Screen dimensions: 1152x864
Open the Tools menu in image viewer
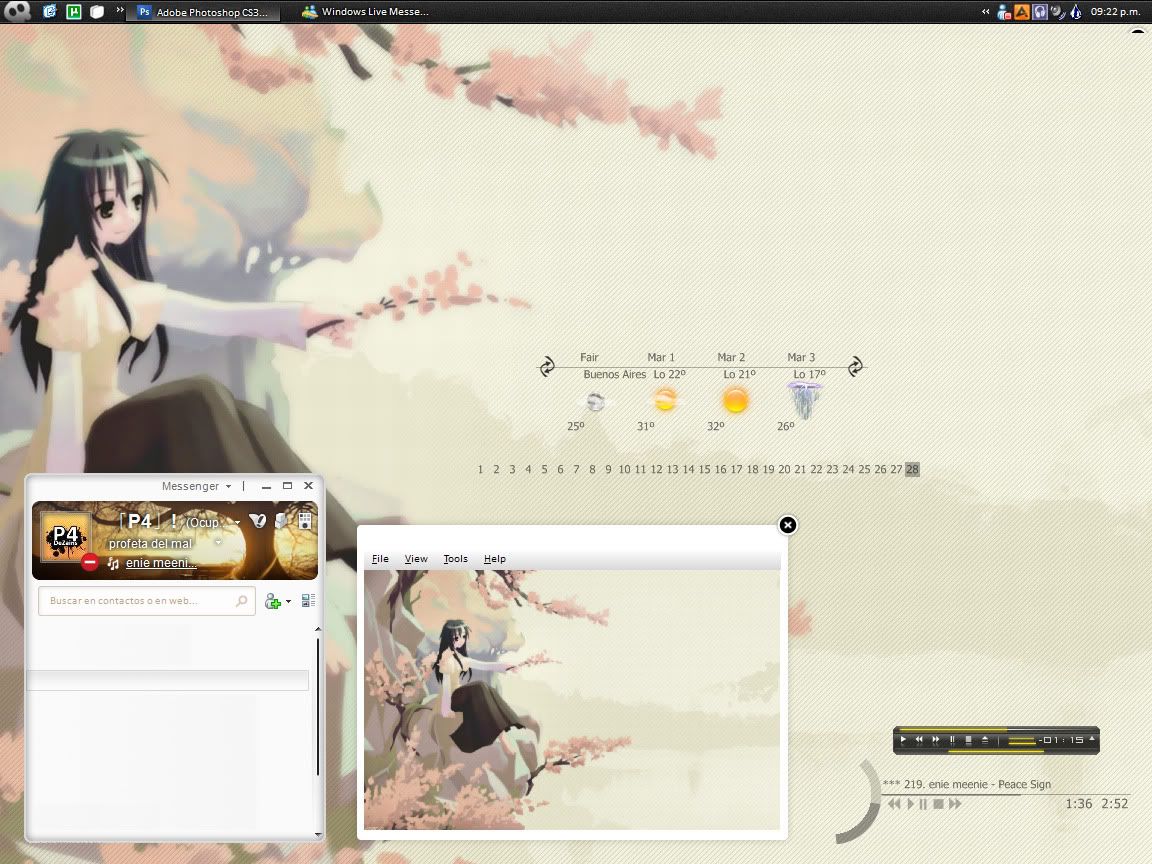(456, 558)
